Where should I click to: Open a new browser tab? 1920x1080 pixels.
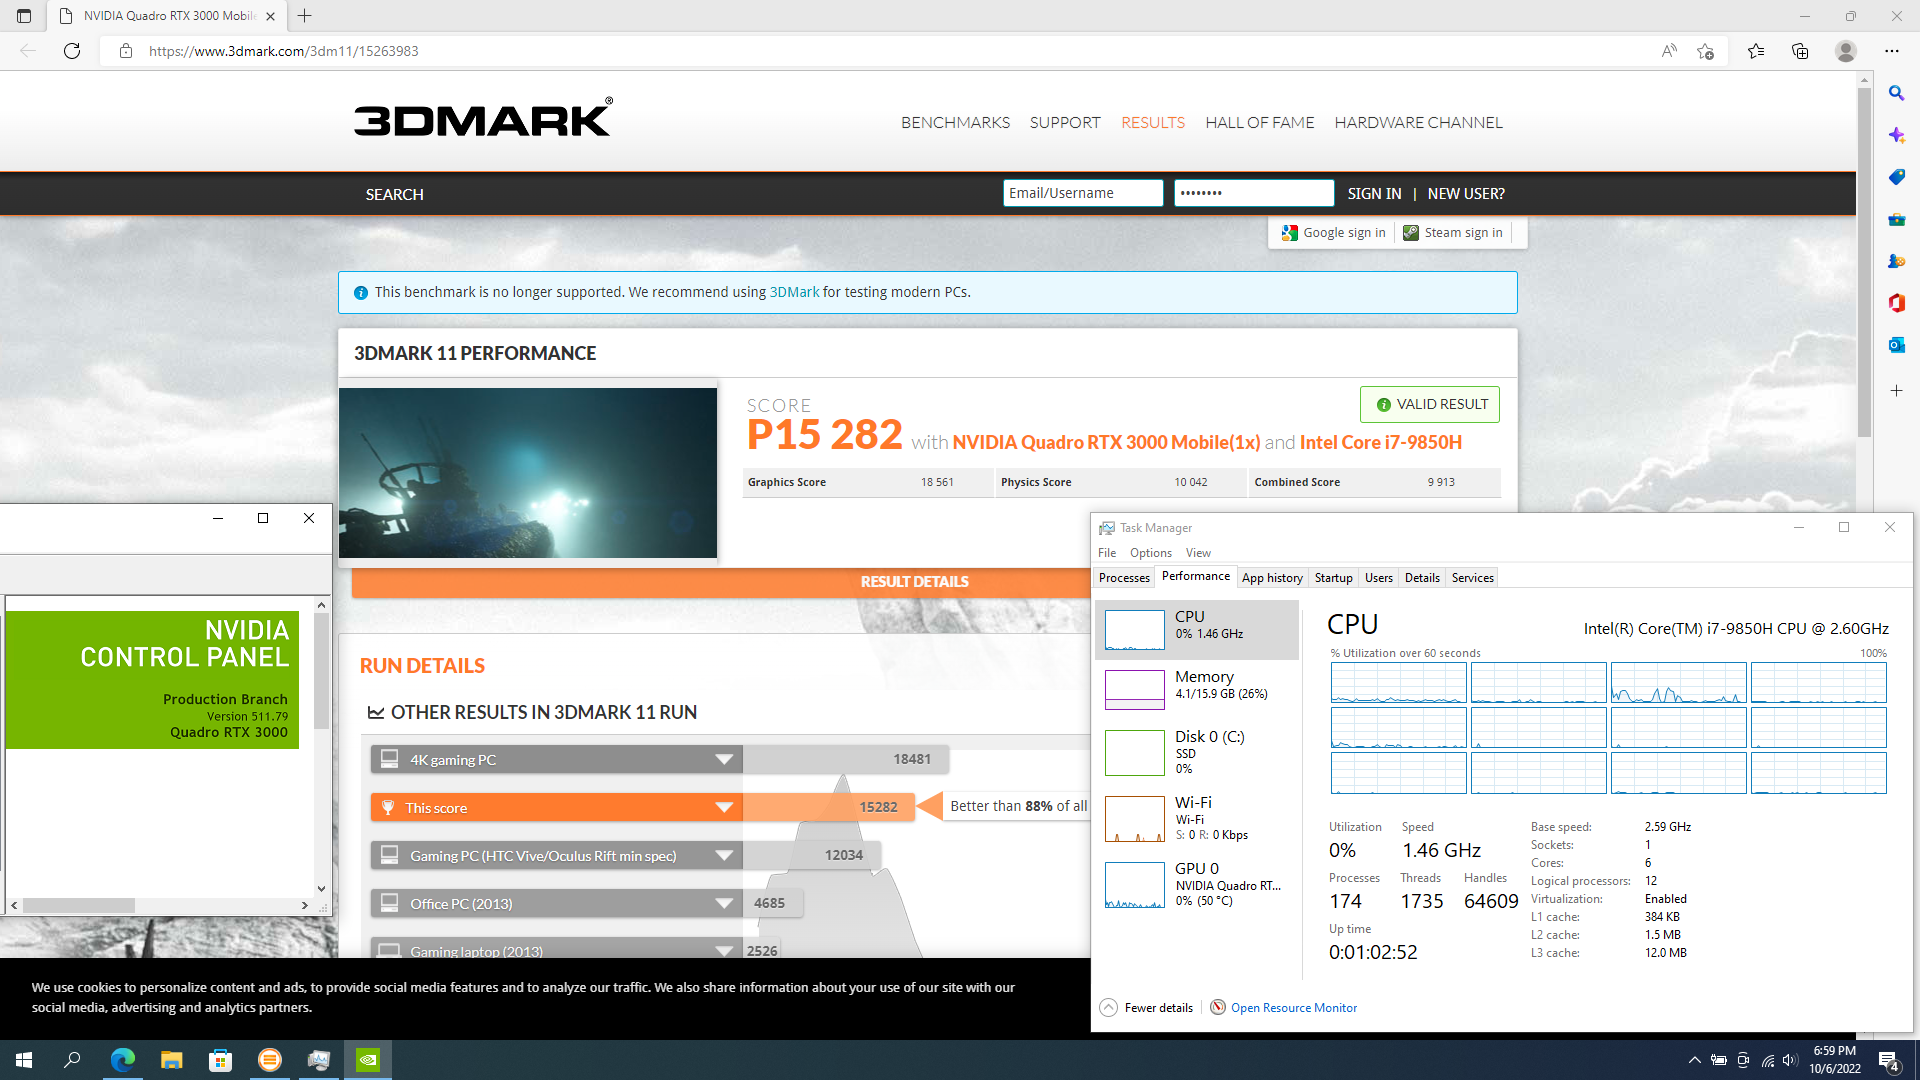(305, 16)
